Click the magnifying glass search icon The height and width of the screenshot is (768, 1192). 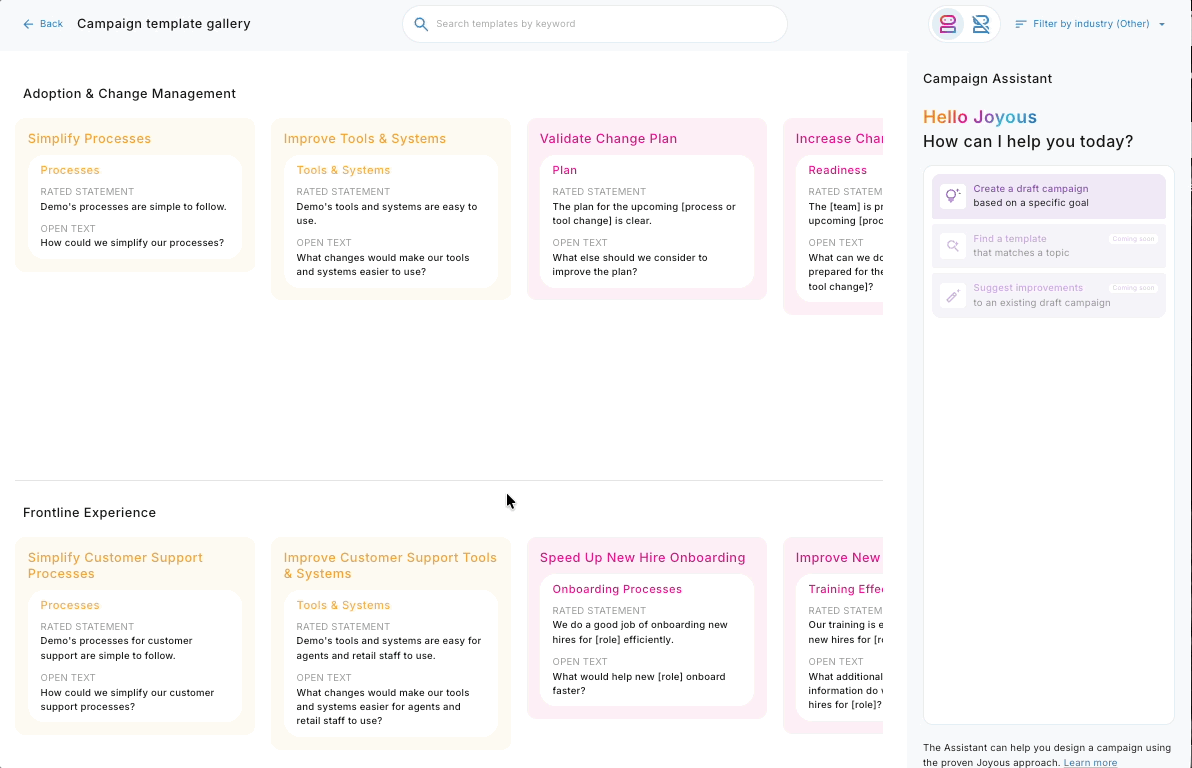click(x=421, y=24)
